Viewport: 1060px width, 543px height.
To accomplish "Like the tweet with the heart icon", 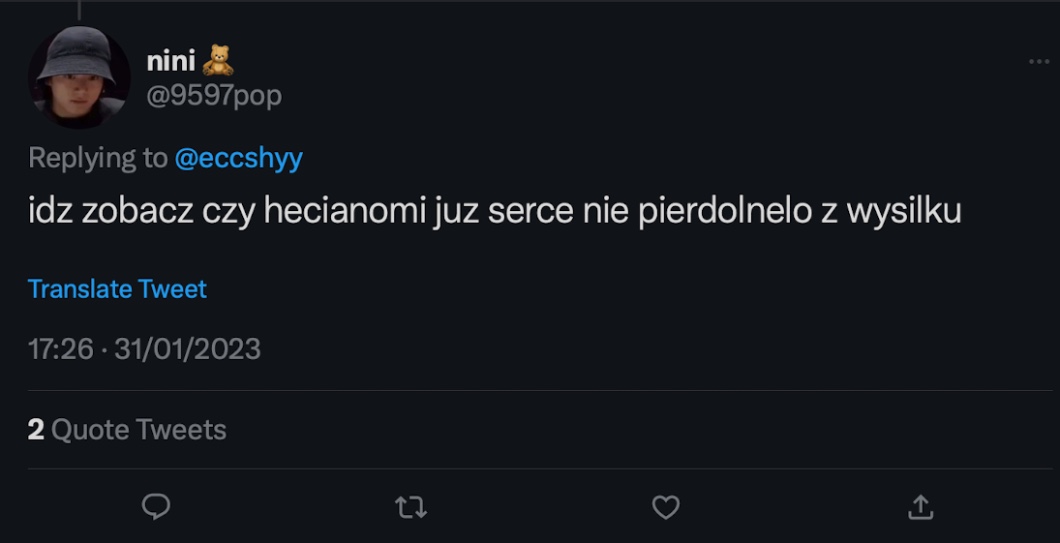I will tap(666, 508).
